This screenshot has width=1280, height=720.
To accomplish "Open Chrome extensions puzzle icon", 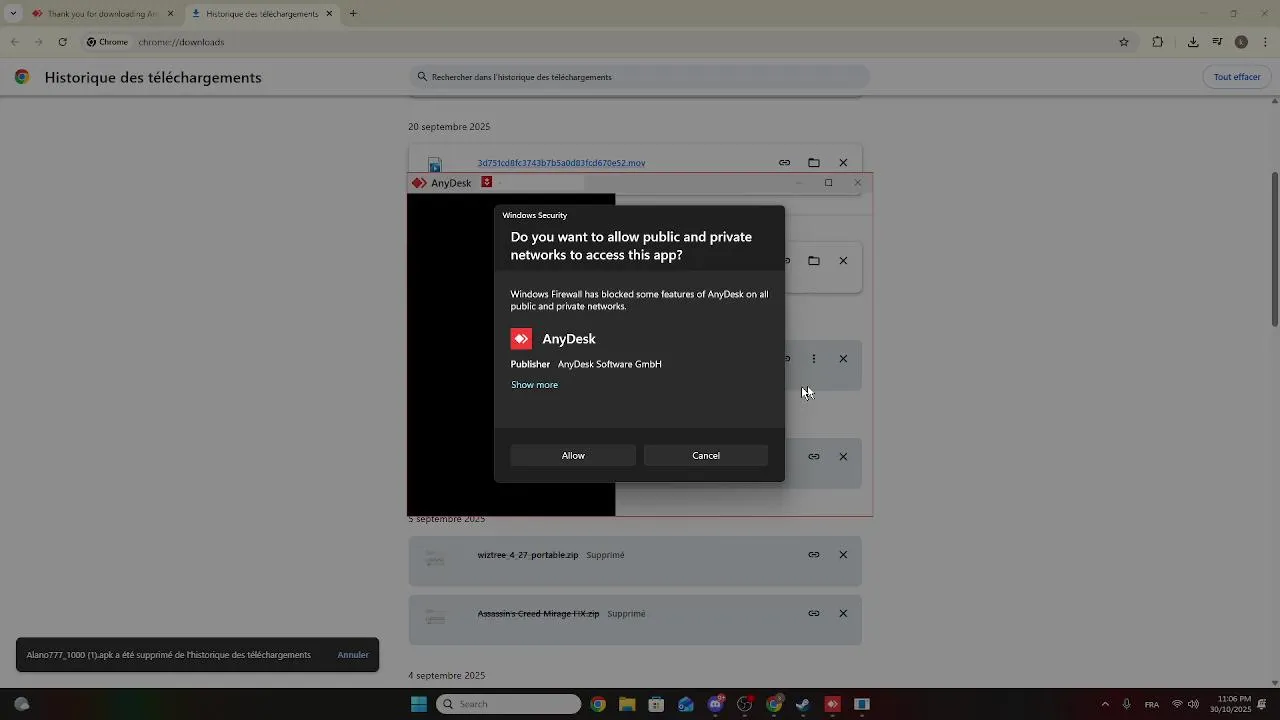I will point(1158,42).
